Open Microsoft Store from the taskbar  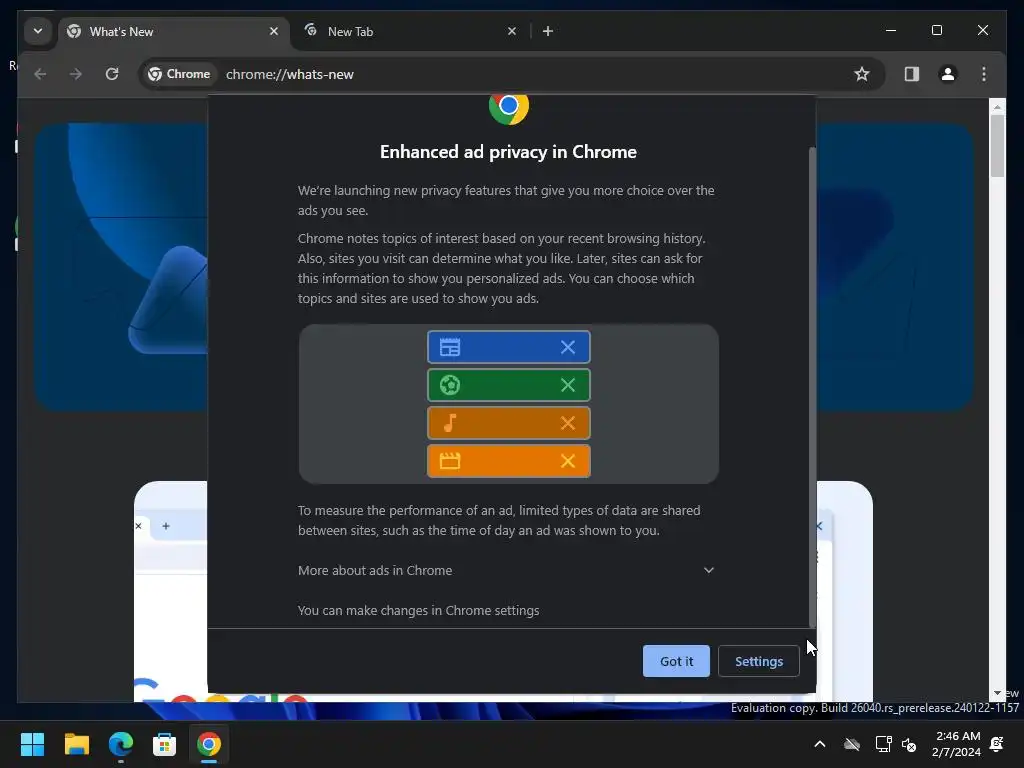point(165,744)
